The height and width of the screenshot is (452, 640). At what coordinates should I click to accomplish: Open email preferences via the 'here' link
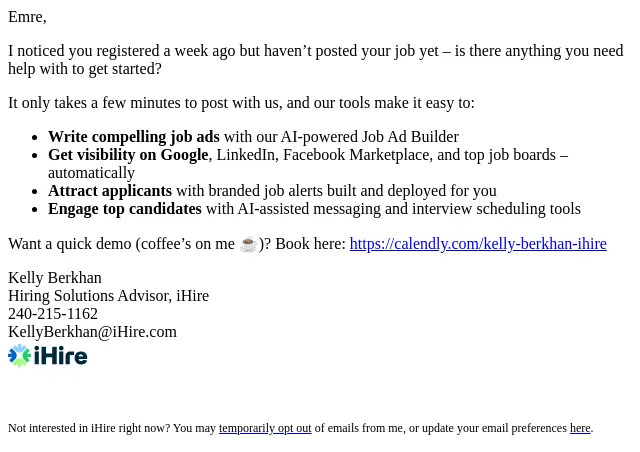point(580,428)
